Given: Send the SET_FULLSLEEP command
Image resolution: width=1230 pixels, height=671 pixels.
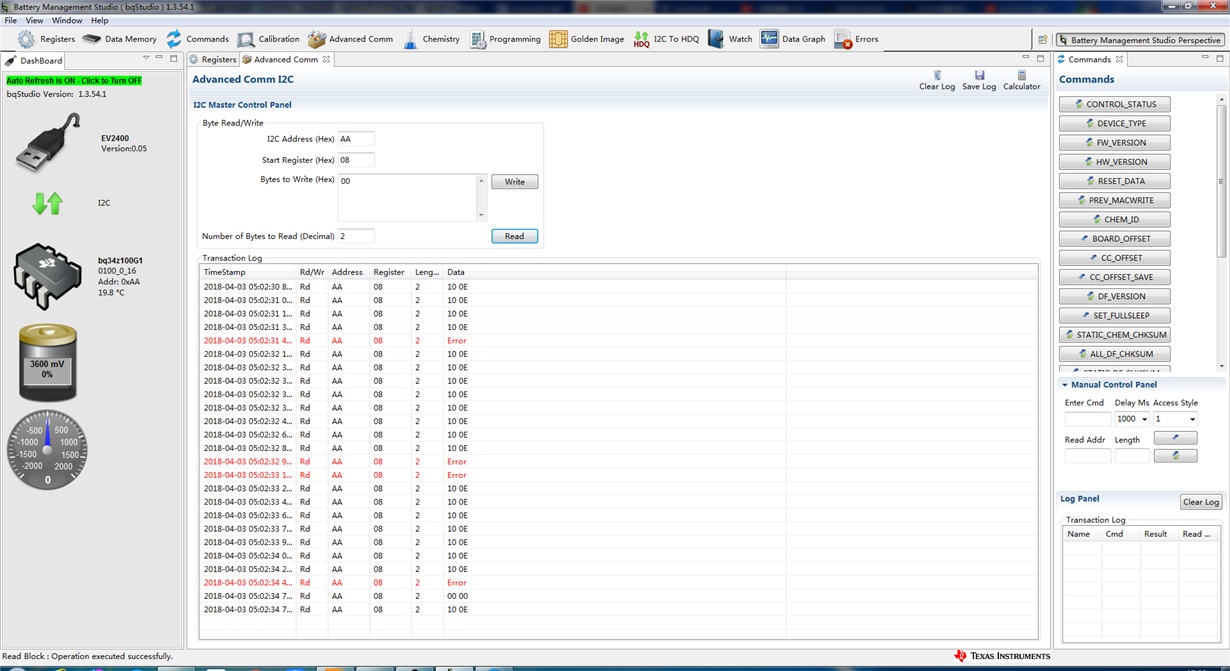Looking at the screenshot, I should tap(1115, 315).
